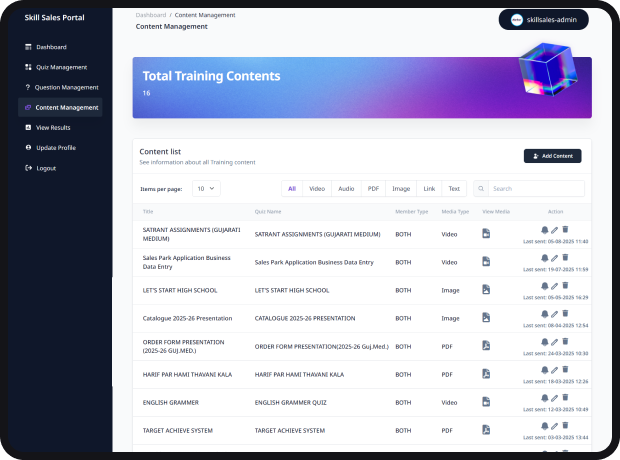620x460 pixels.
Task: Edit Sales Park Application content
Action: 554,258
